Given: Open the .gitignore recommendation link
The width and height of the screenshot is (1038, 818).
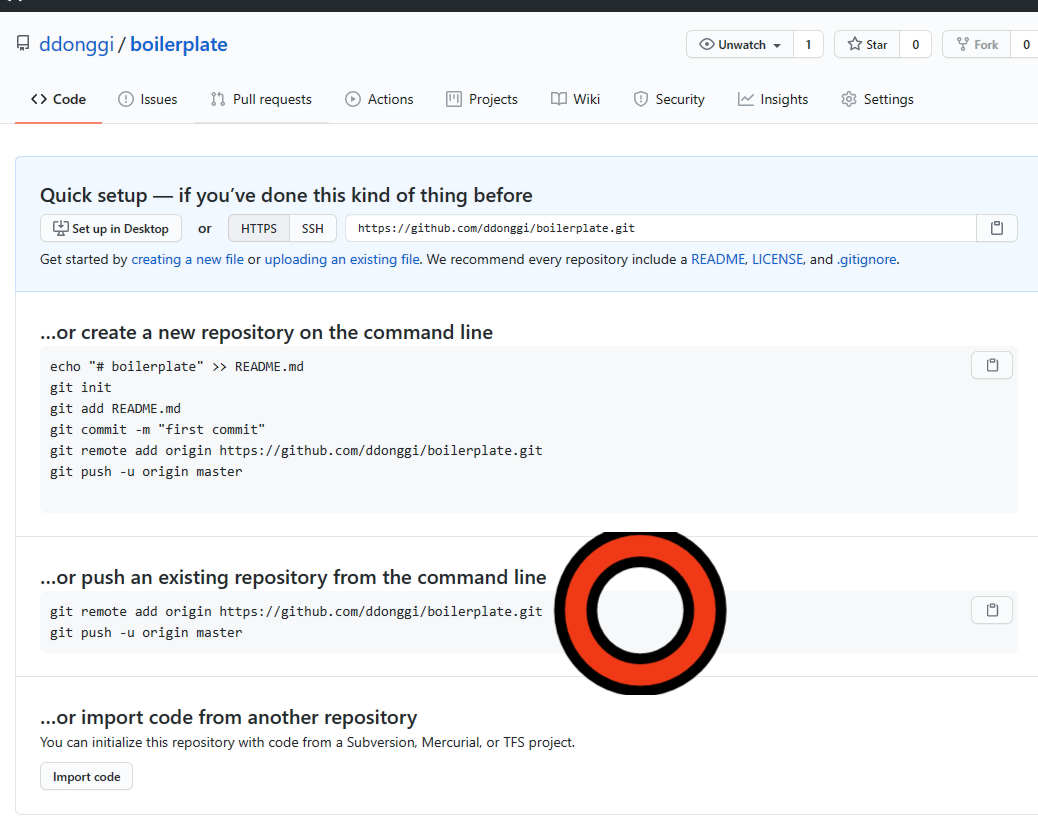Looking at the screenshot, I should pyautogui.click(x=867, y=259).
